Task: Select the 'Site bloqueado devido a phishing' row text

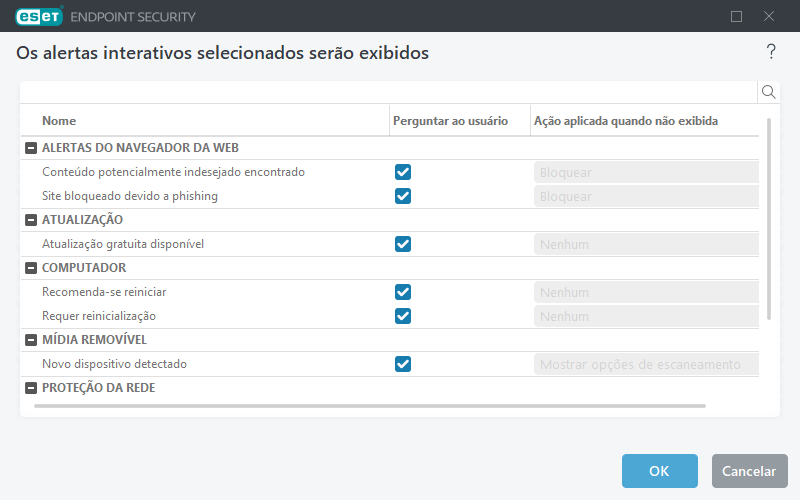Action: click(x=130, y=196)
